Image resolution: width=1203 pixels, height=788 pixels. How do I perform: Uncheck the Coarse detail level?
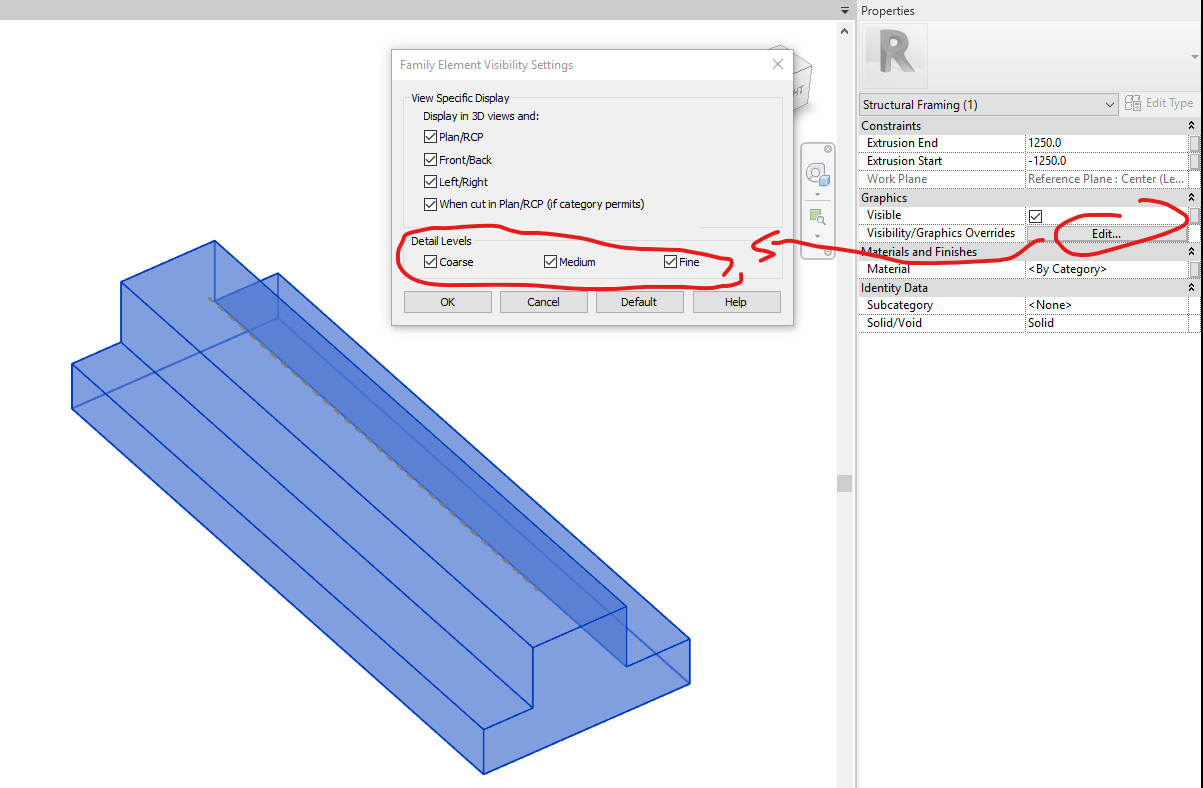[430, 261]
